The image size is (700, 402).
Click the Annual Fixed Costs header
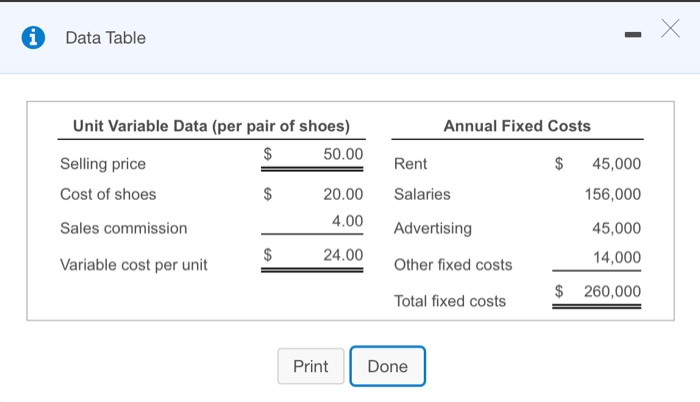tap(517, 126)
